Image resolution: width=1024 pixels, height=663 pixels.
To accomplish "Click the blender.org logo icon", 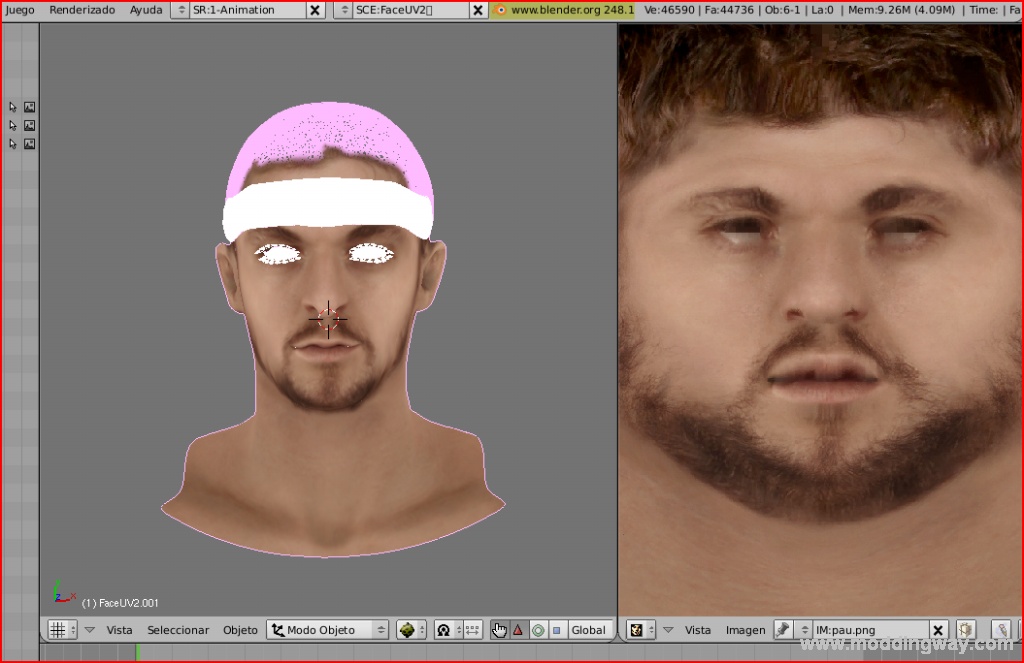I will tap(501, 10).
